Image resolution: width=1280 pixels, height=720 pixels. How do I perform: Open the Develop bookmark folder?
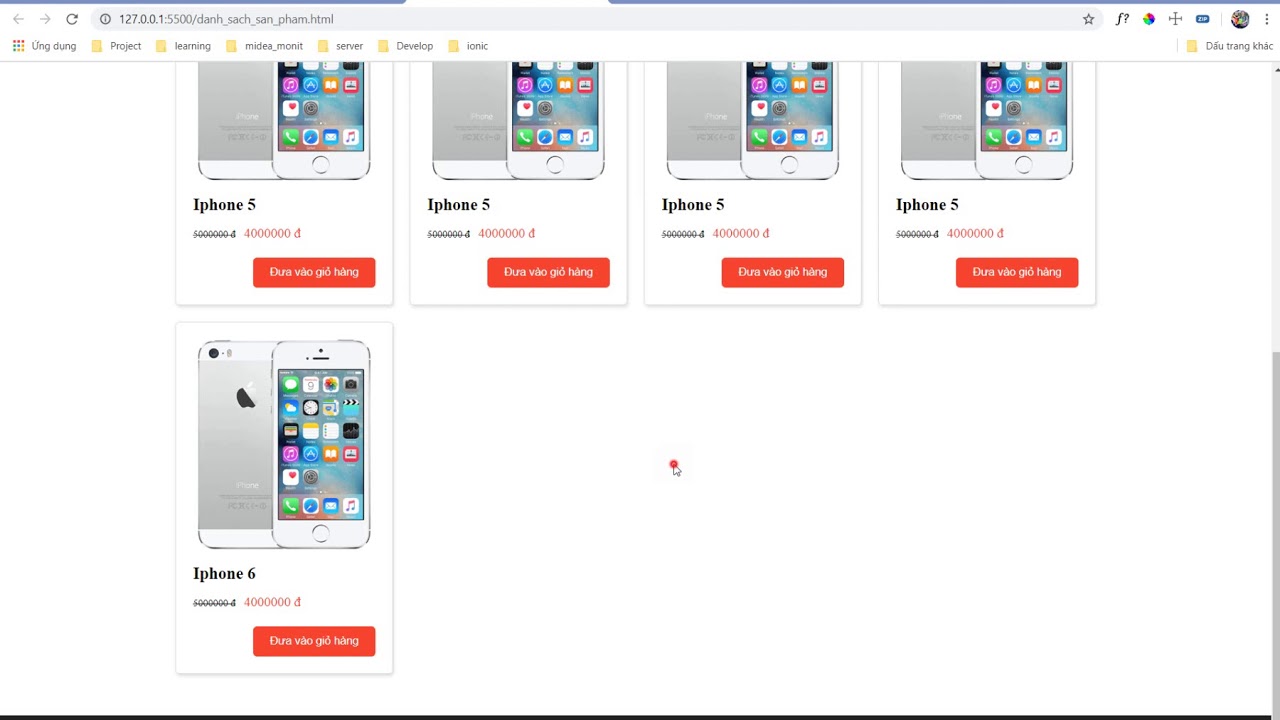405,46
